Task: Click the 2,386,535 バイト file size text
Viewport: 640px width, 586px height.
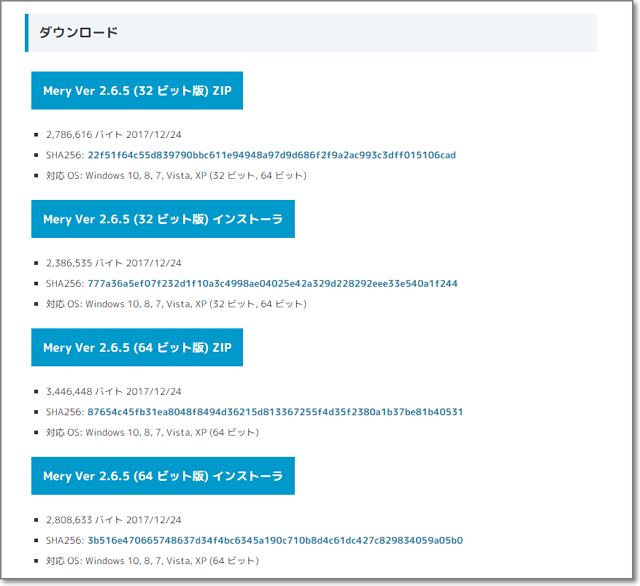Action: pos(84,263)
